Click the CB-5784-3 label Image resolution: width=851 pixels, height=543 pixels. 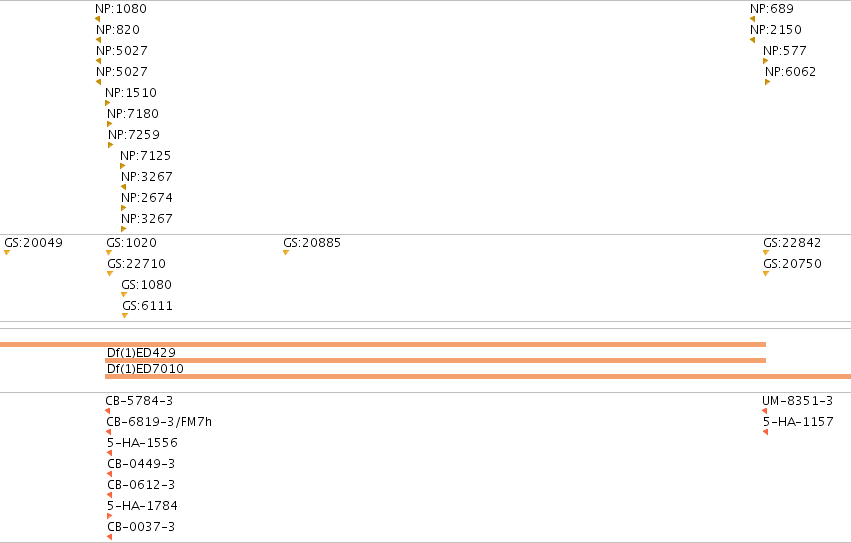(139, 401)
